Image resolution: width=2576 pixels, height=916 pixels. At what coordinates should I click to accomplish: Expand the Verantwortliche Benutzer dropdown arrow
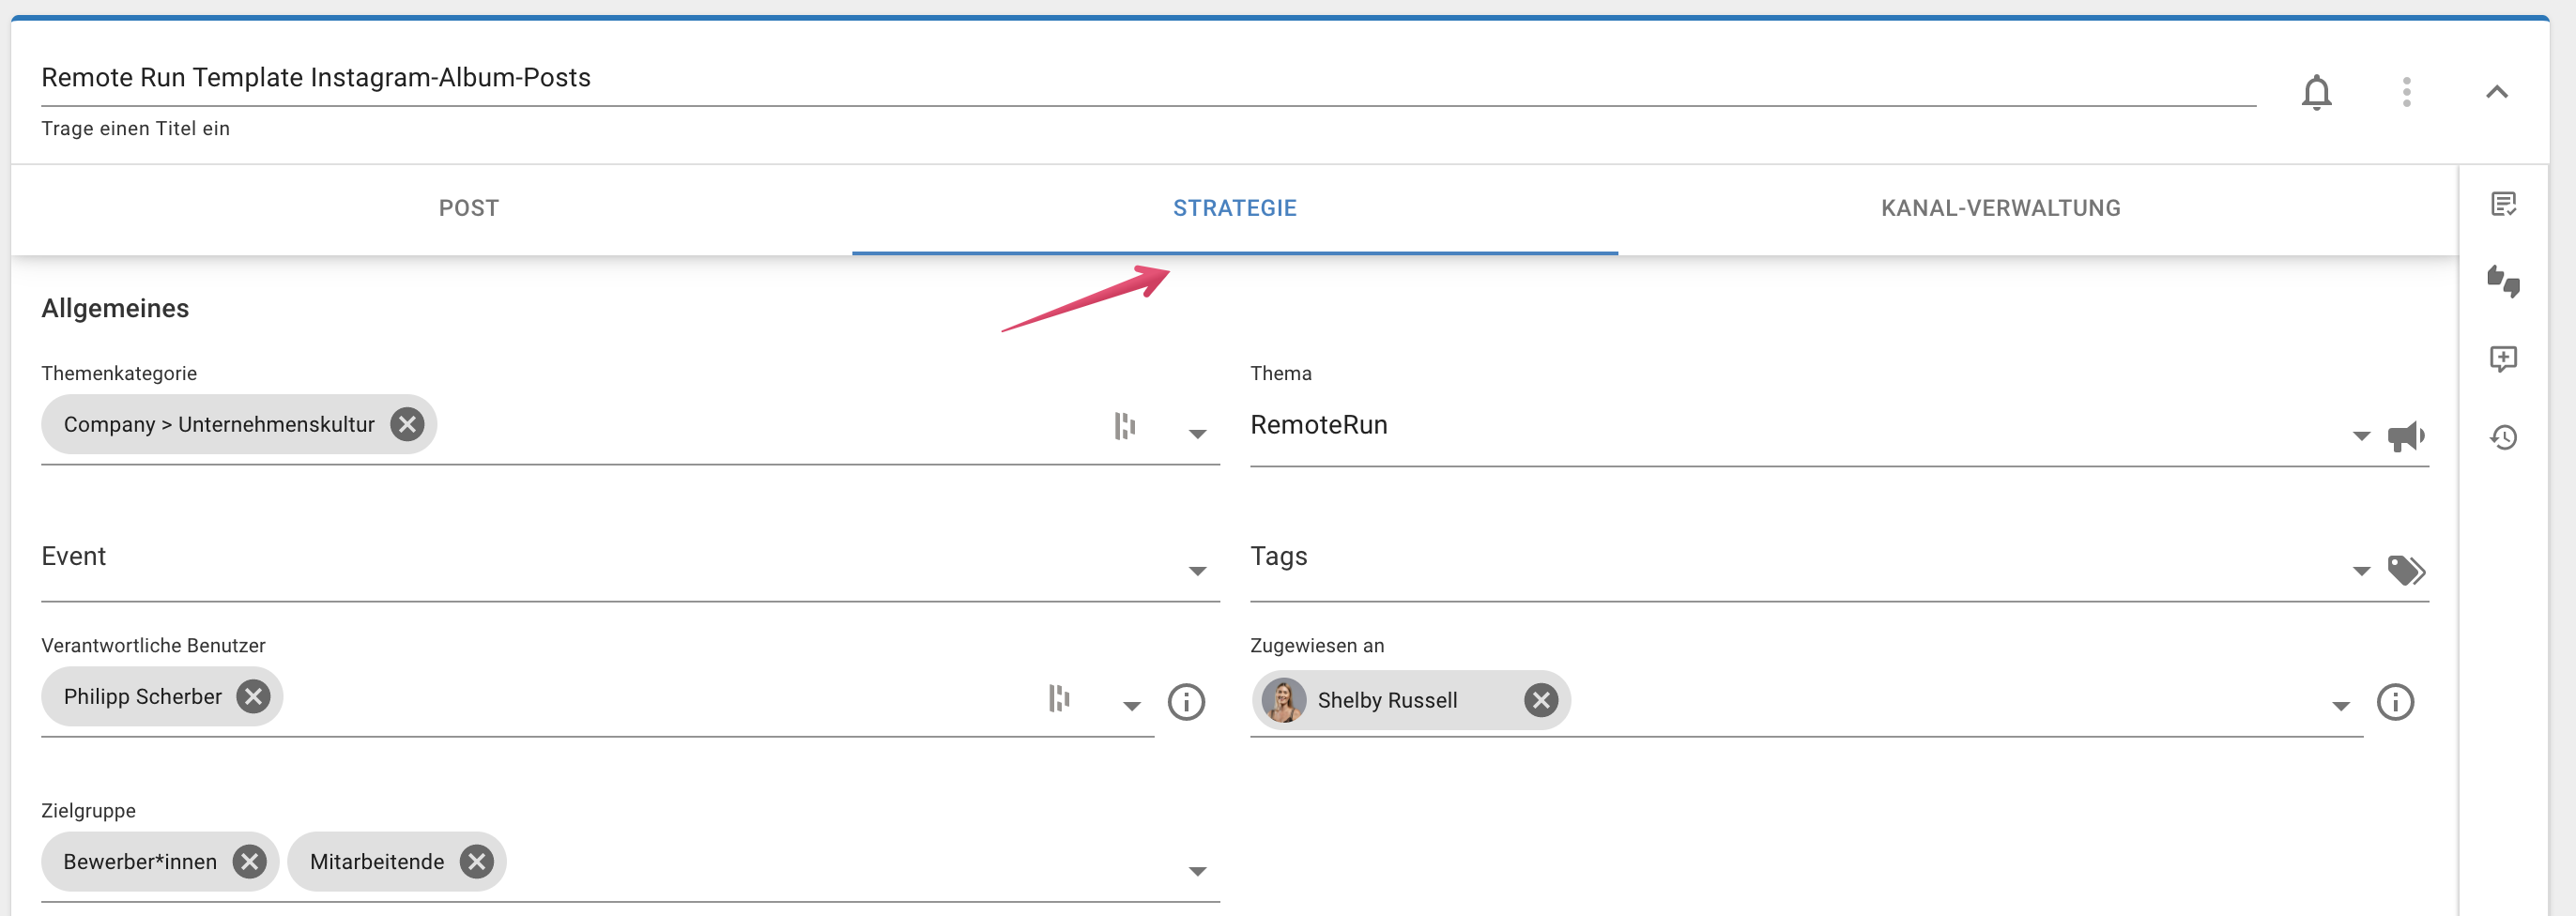(x=1131, y=706)
